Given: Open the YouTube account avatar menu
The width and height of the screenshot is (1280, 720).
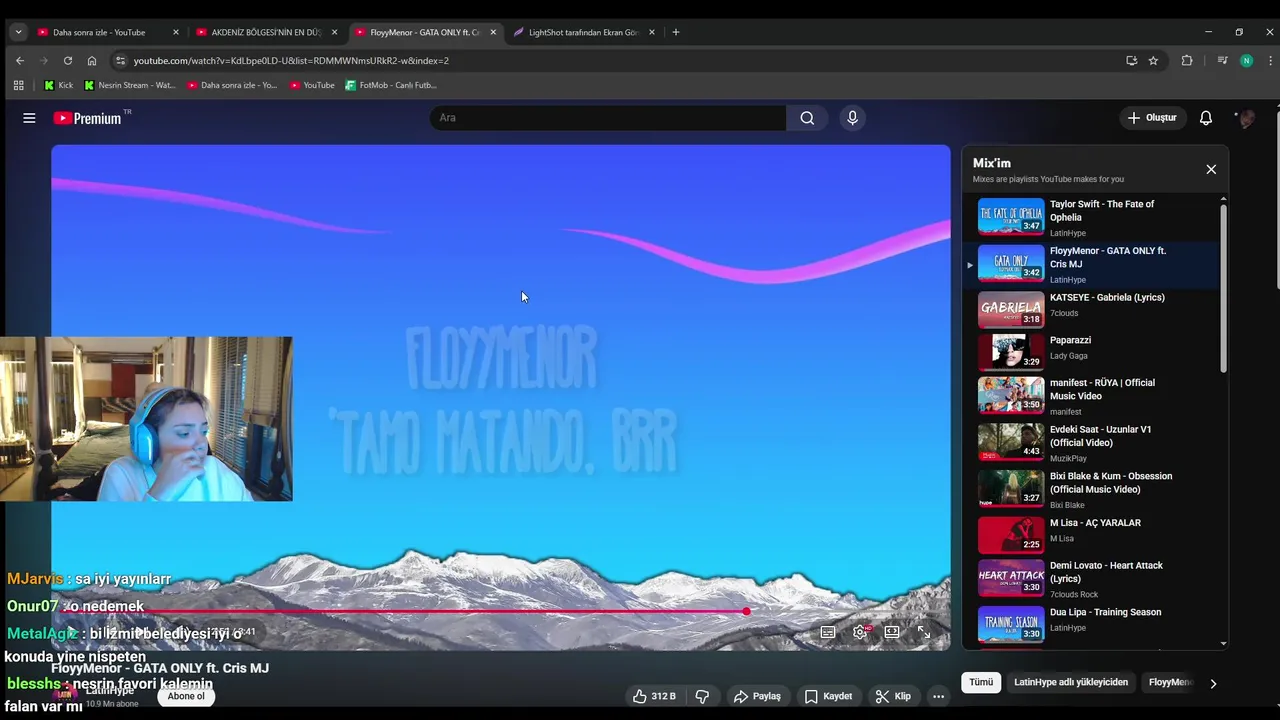Looking at the screenshot, I should coord(1246,118).
